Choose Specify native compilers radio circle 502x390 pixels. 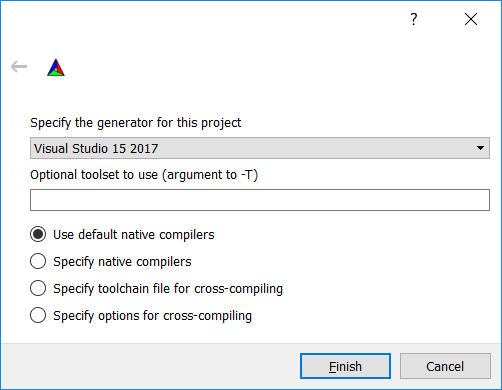tap(38, 261)
